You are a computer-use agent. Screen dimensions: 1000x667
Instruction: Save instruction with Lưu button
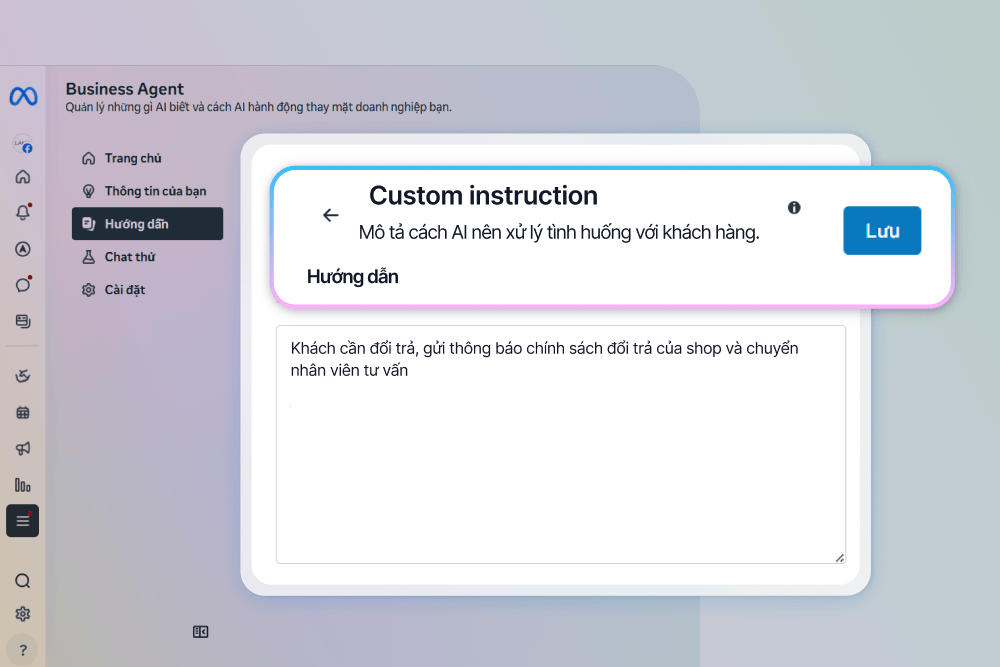pos(882,230)
